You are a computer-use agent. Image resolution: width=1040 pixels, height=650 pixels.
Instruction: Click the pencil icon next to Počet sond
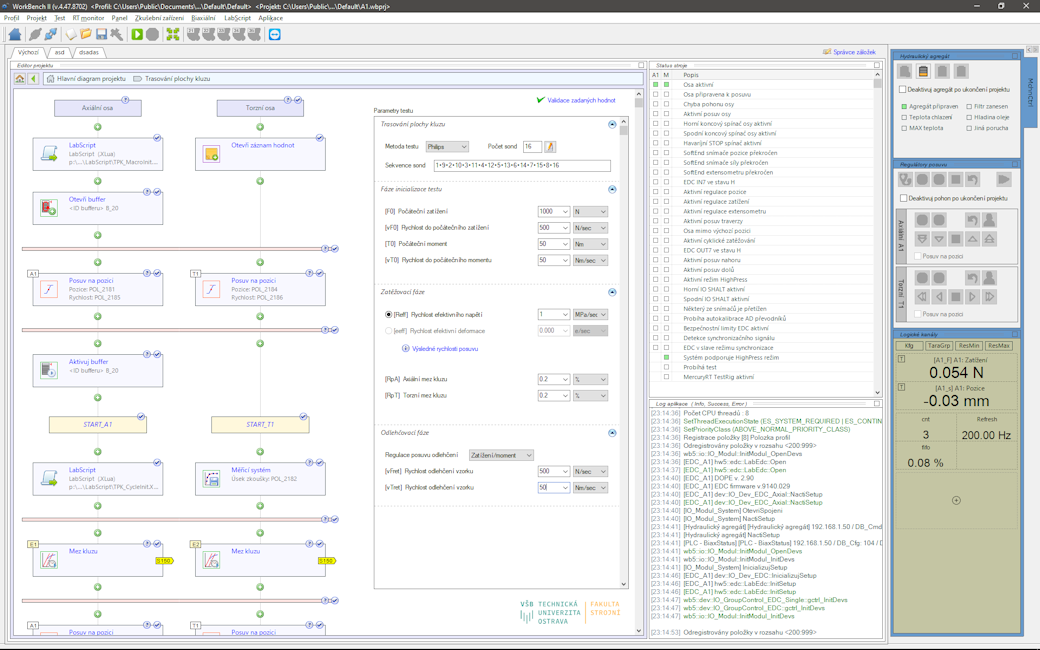tap(550, 147)
